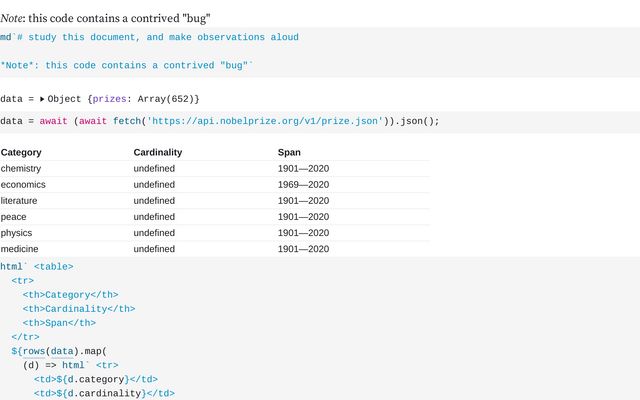
Task: Click the rendered Note paragraph text
Action: pos(105,18)
